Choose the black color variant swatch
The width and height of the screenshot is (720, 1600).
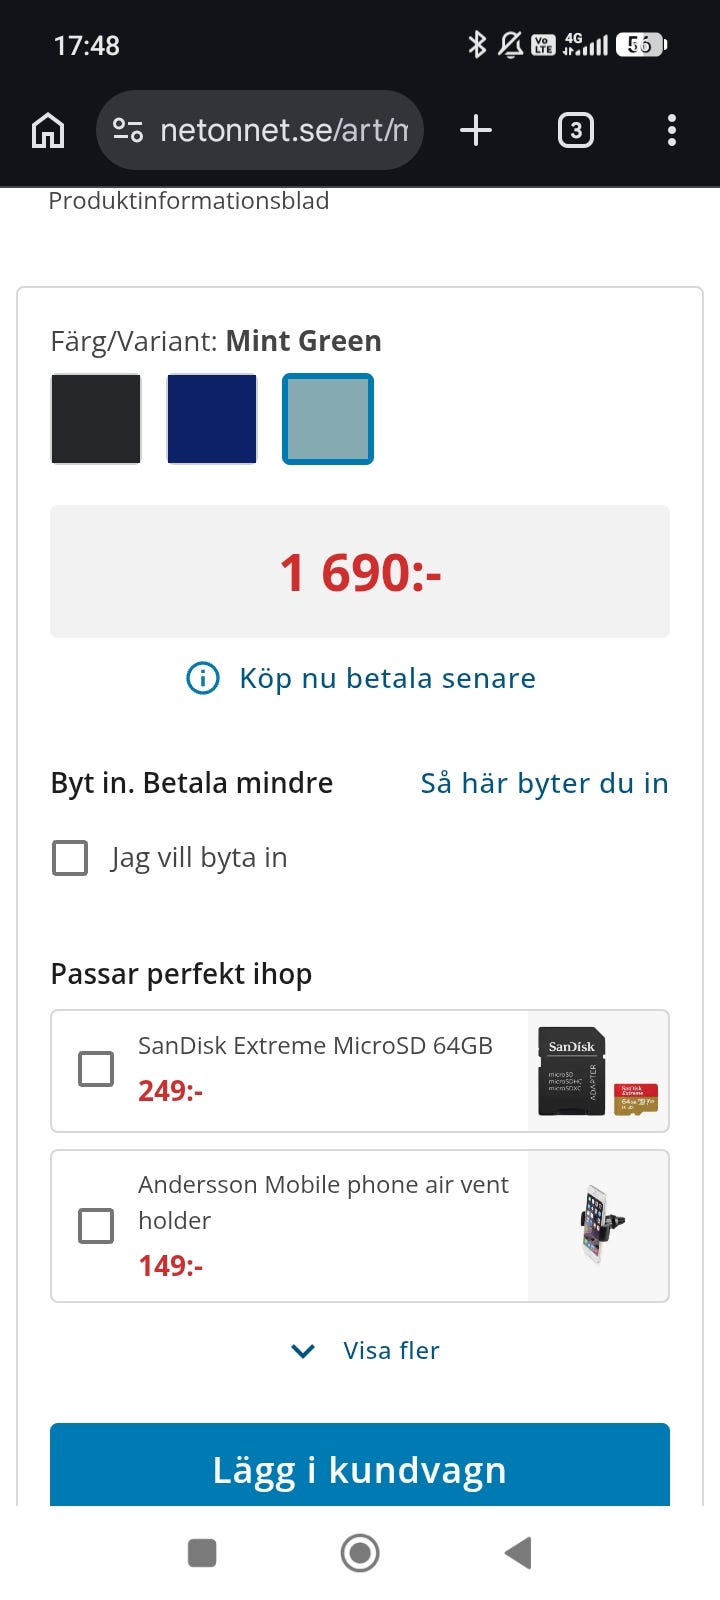click(x=96, y=419)
